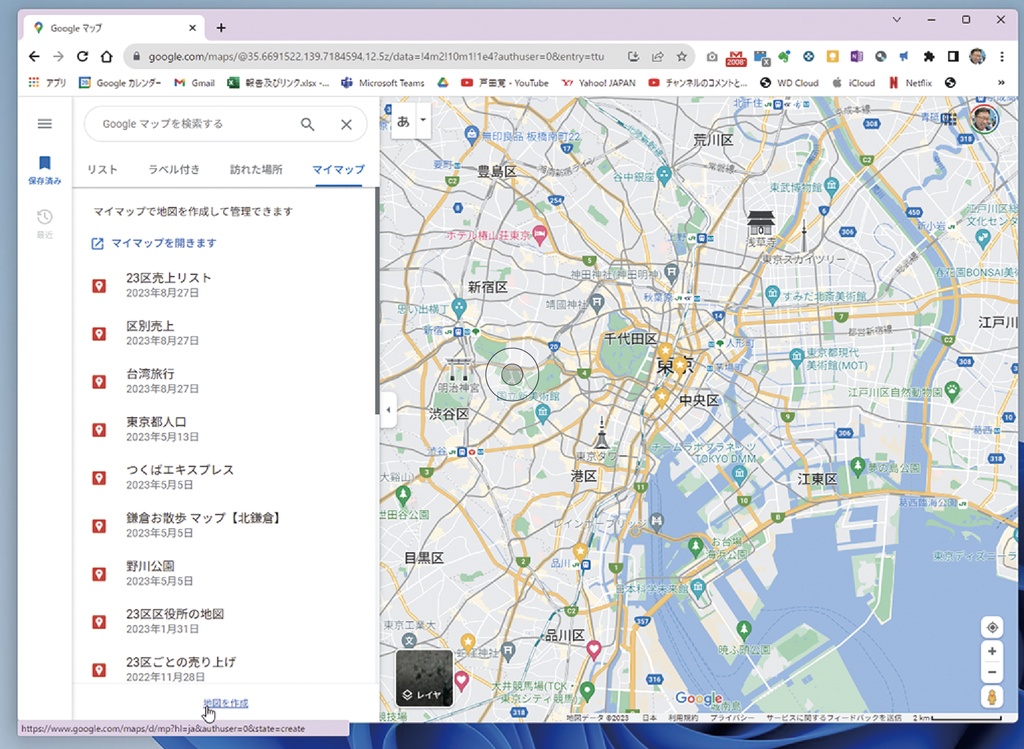The width and height of the screenshot is (1024, 749).
Task: Reload the page with the refresh icon
Action: pos(82,57)
